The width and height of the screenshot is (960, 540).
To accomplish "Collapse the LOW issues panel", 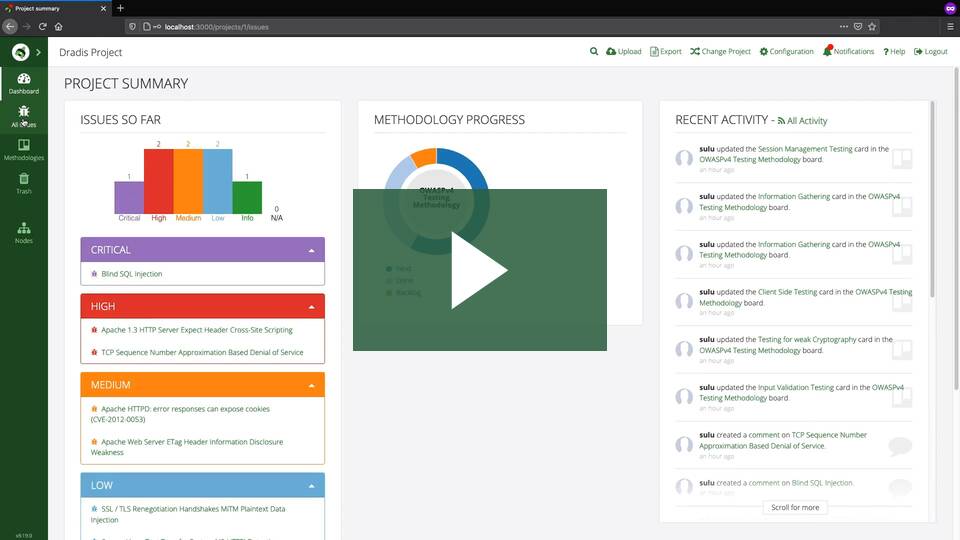I will [312, 486].
